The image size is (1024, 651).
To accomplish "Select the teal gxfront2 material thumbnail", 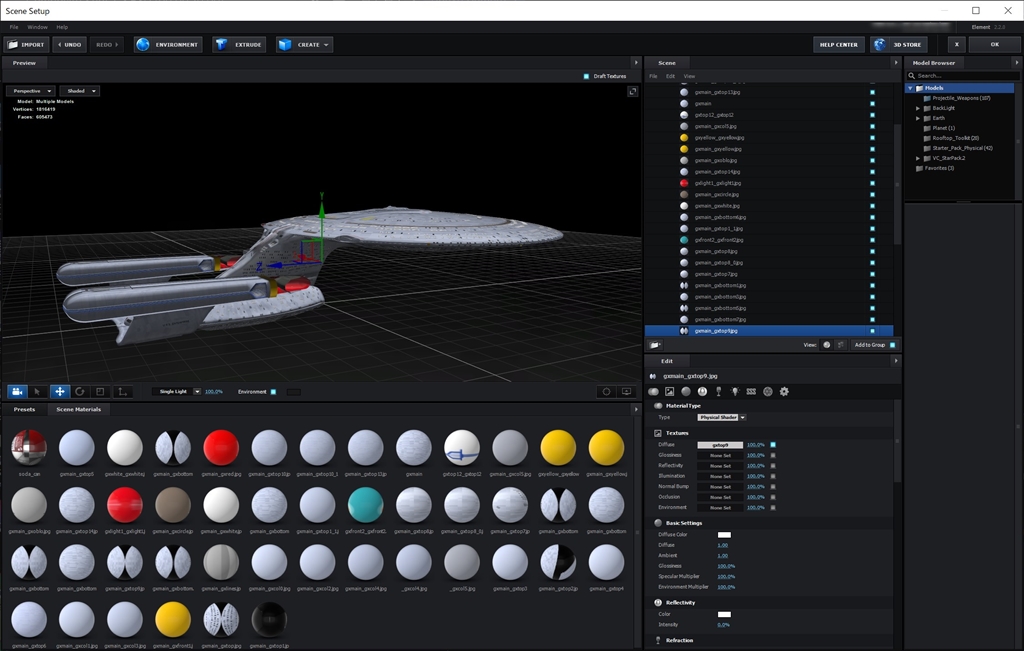I will coord(365,505).
